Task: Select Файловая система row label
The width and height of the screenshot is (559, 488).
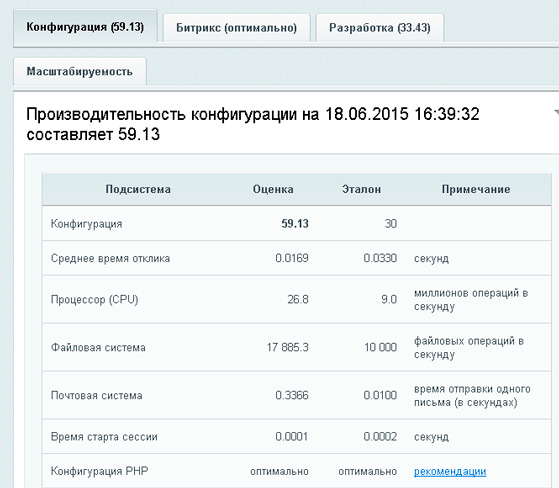Action: [x=98, y=347]
